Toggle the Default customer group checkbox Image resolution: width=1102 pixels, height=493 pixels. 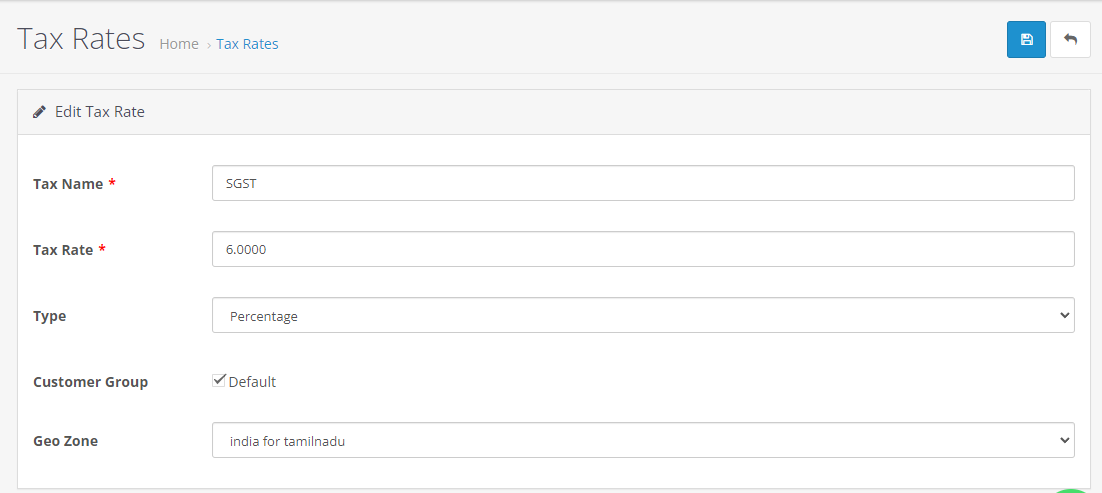coord(219,380)
